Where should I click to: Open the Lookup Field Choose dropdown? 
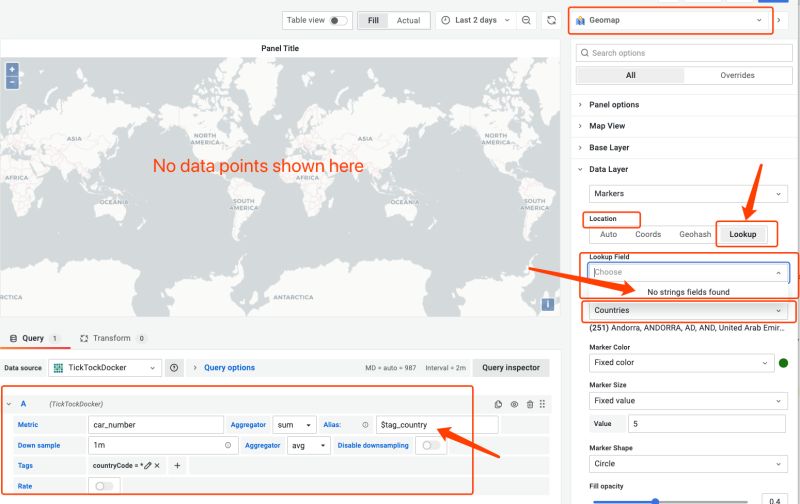pyautogui.click(x=688, y=272)
